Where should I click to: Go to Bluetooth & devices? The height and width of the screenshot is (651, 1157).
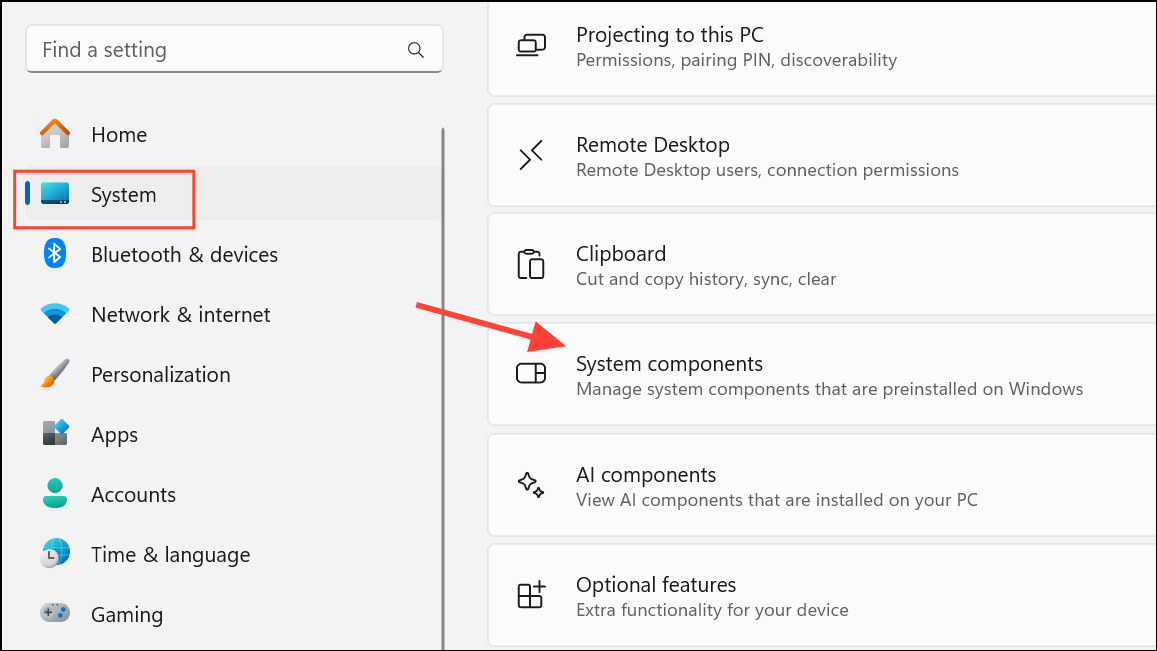234,255
